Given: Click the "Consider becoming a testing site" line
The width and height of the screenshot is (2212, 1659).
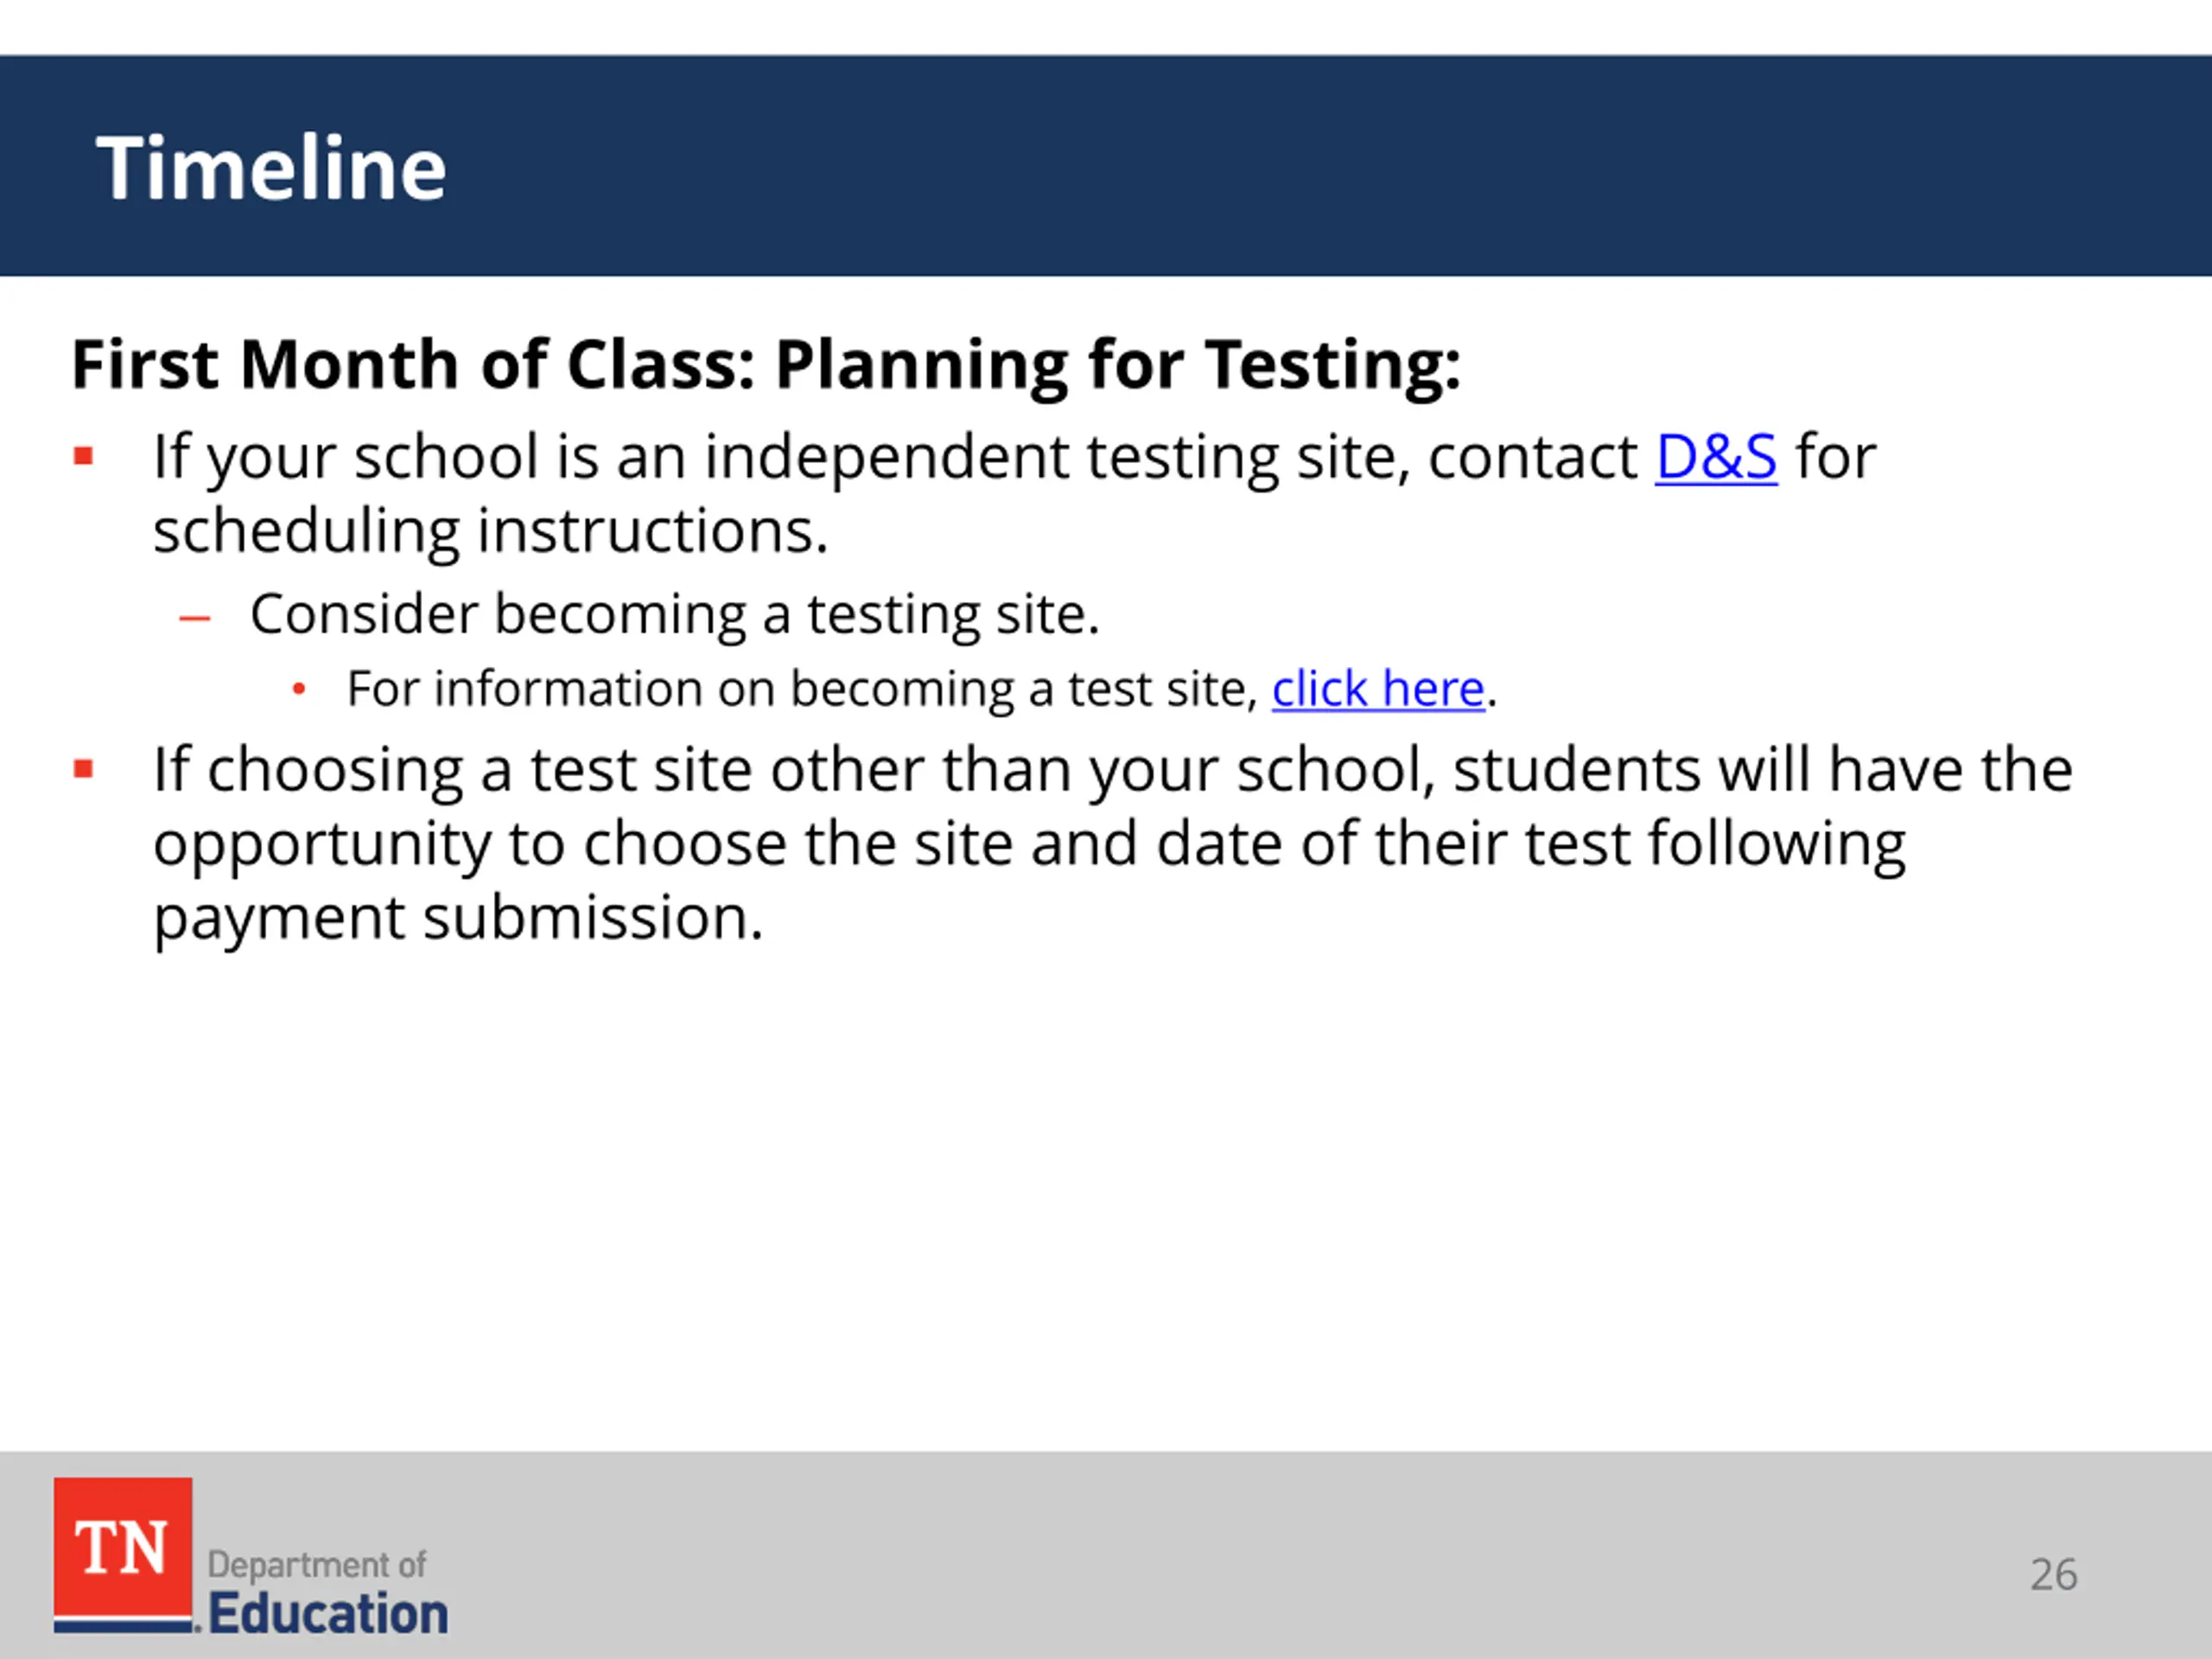Looking at the screenshot, I should pyautogui.click(x=675, y=614).
